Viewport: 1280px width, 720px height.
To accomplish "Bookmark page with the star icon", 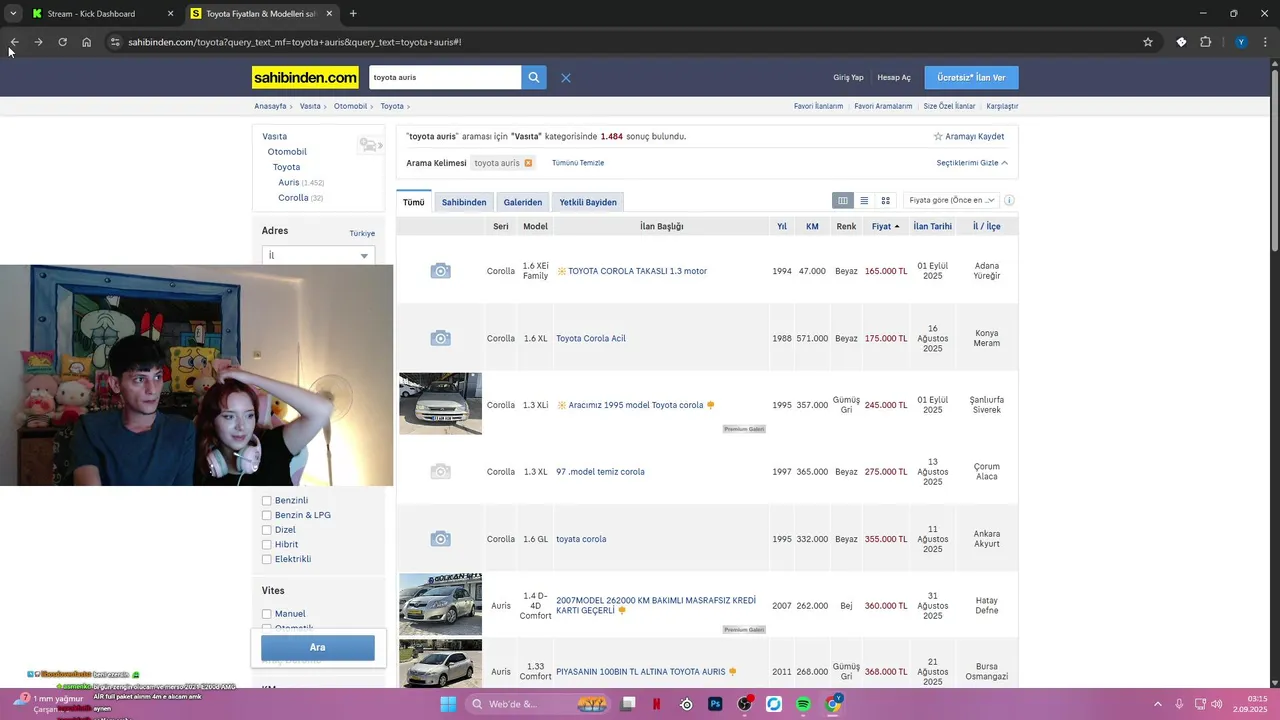I will point(1148,42).
